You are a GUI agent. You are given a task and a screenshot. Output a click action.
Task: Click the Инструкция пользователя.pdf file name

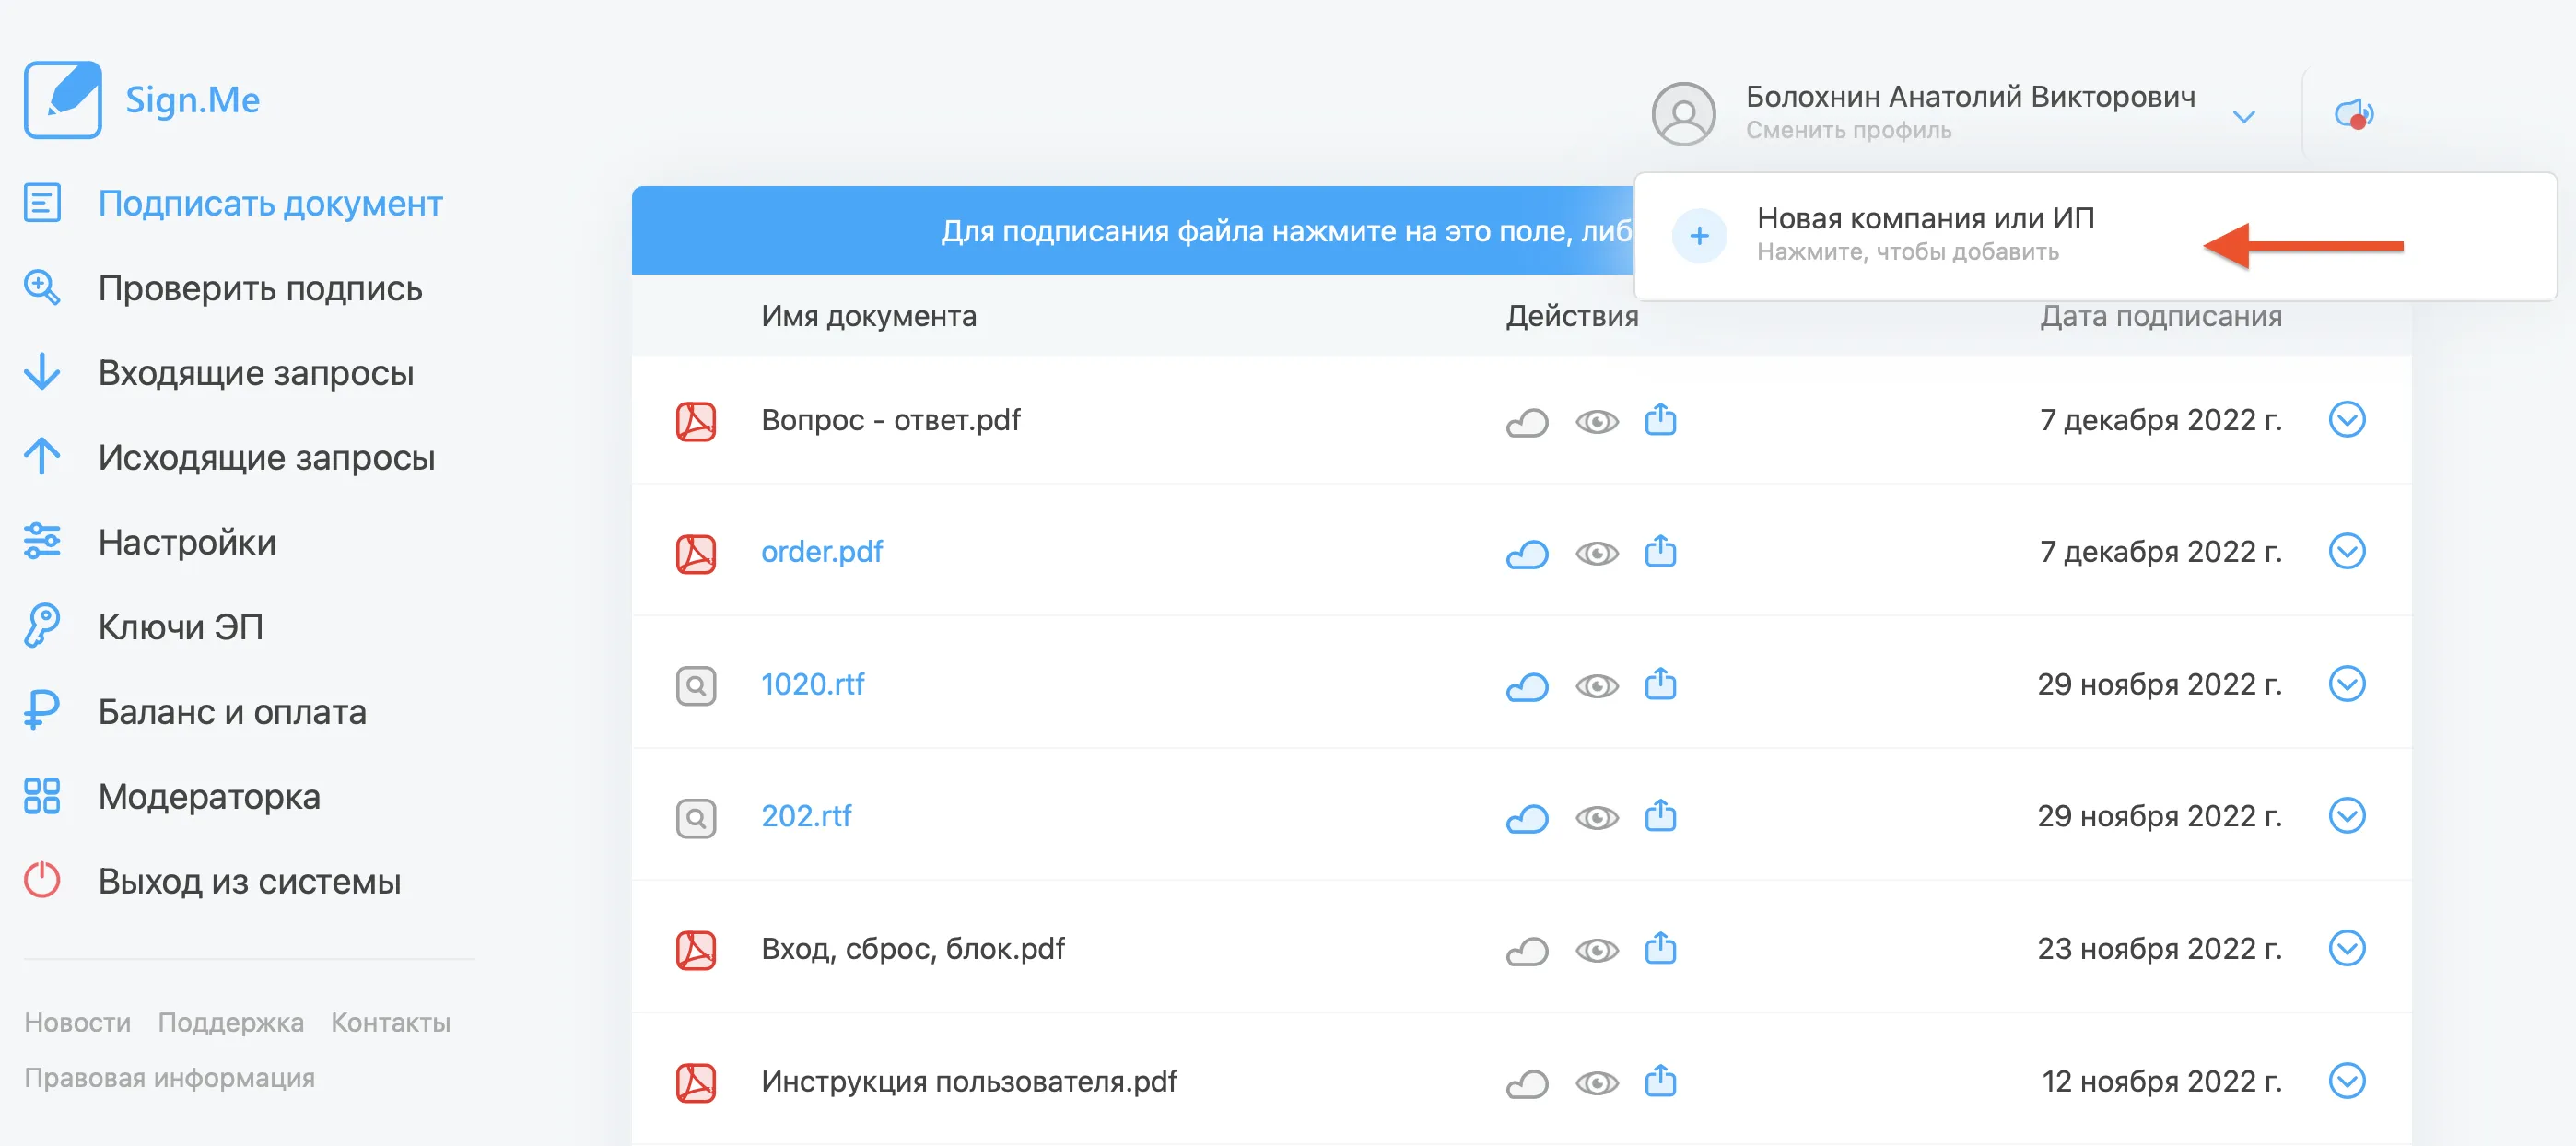(969, 1081)
